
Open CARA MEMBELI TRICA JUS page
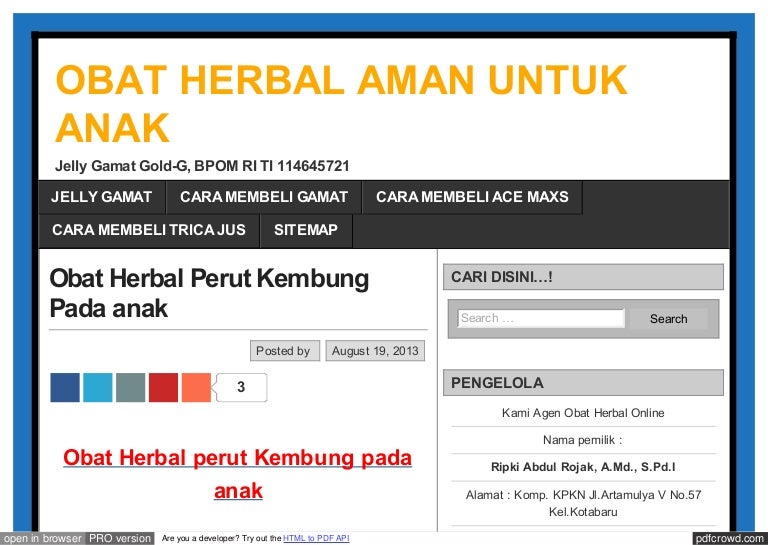(148, 230)
